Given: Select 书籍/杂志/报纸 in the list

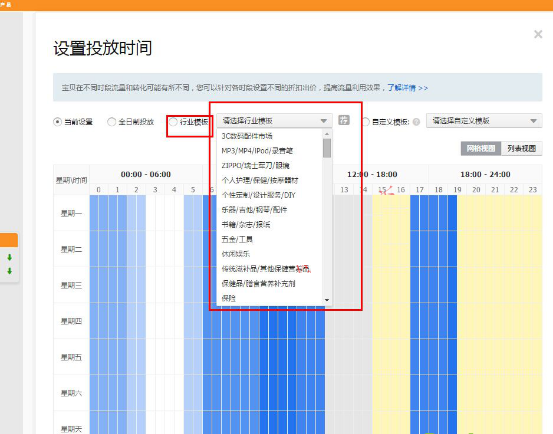Looking at the screenshot, I should click(x=246, y=225).
